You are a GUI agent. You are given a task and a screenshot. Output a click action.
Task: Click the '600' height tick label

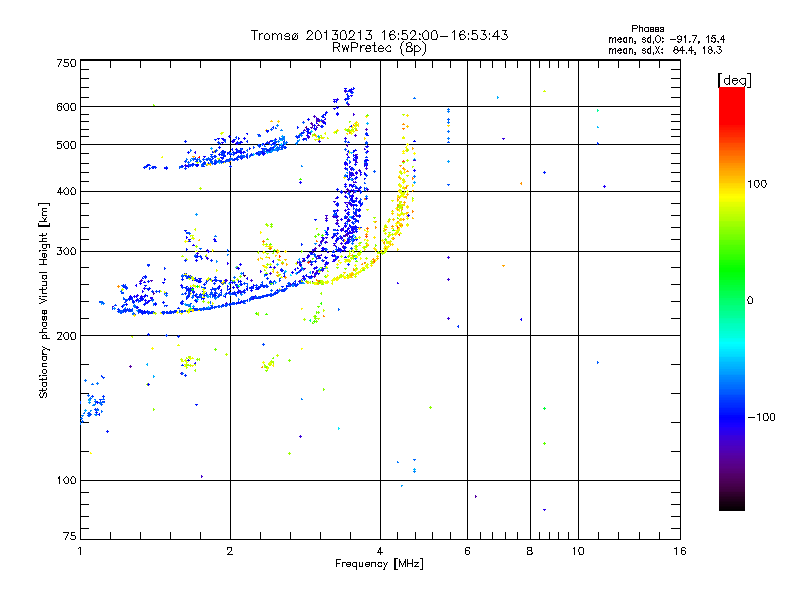pos(66,107)
